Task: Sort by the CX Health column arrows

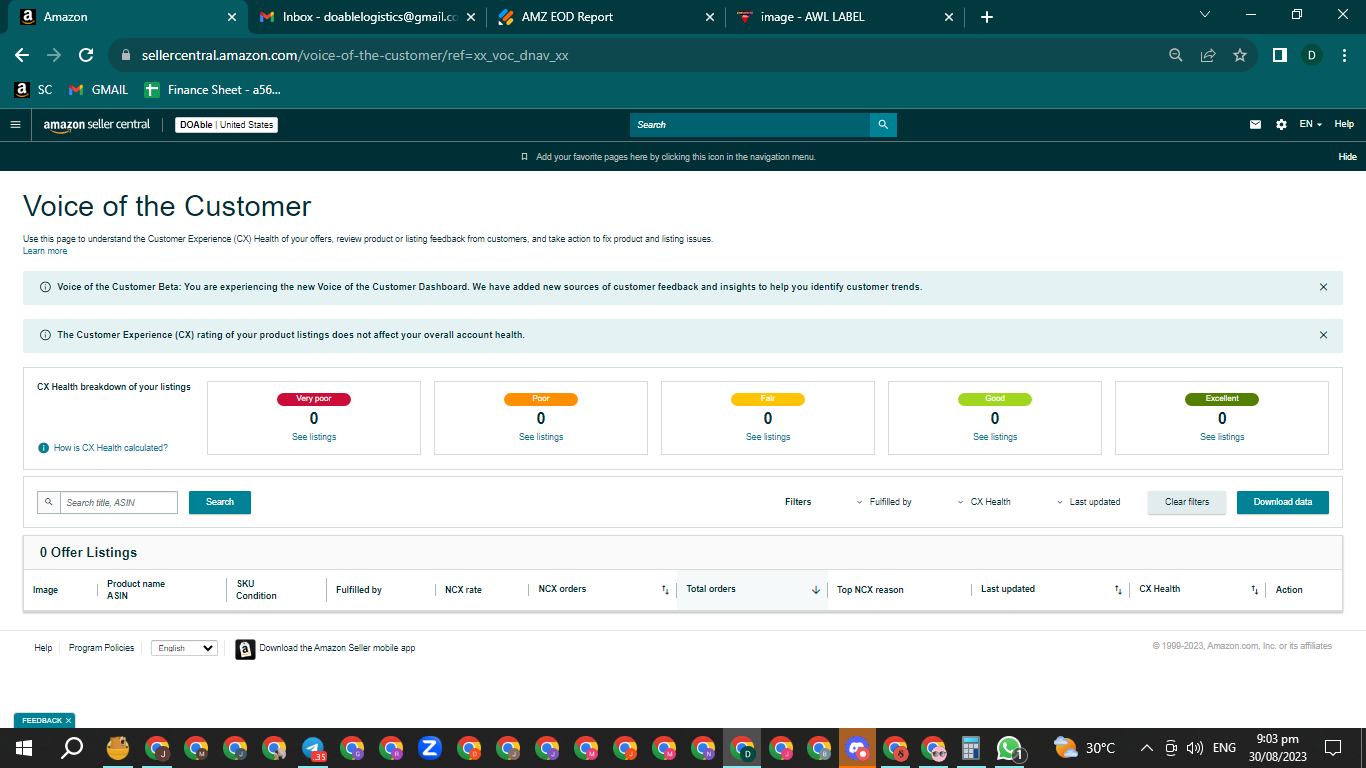Action: 1254,590
